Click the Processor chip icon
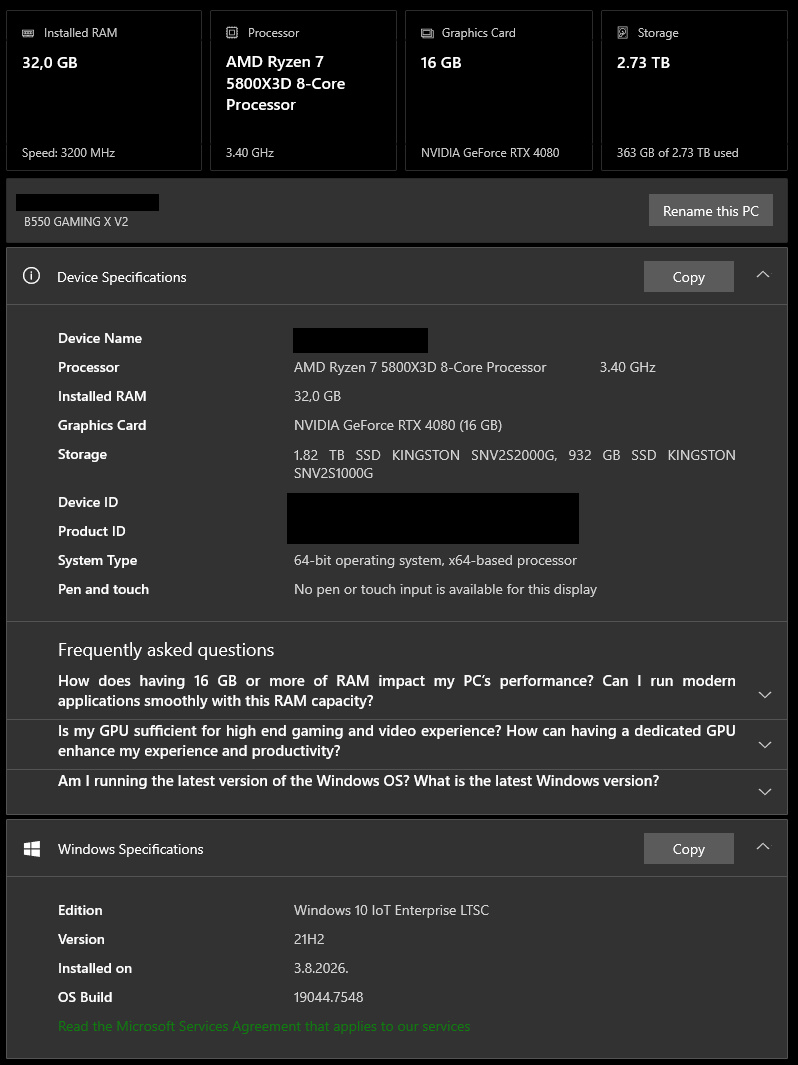 click(x=232, y=33)
